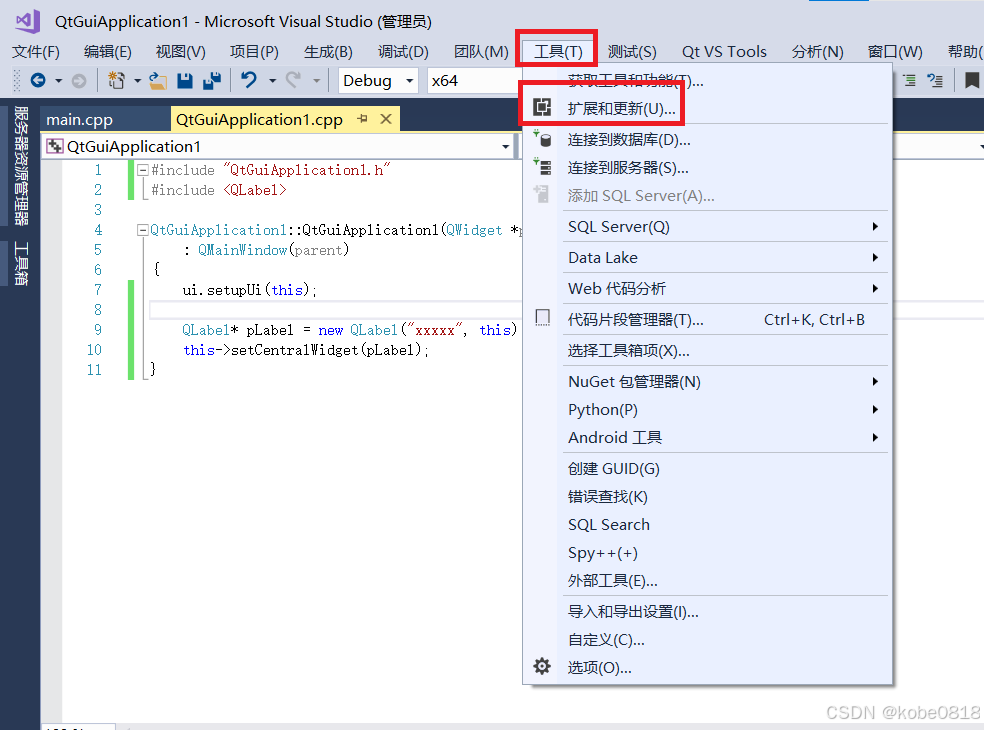
Task: Click the New Project toolbar icon
Action: click(116, 80)
